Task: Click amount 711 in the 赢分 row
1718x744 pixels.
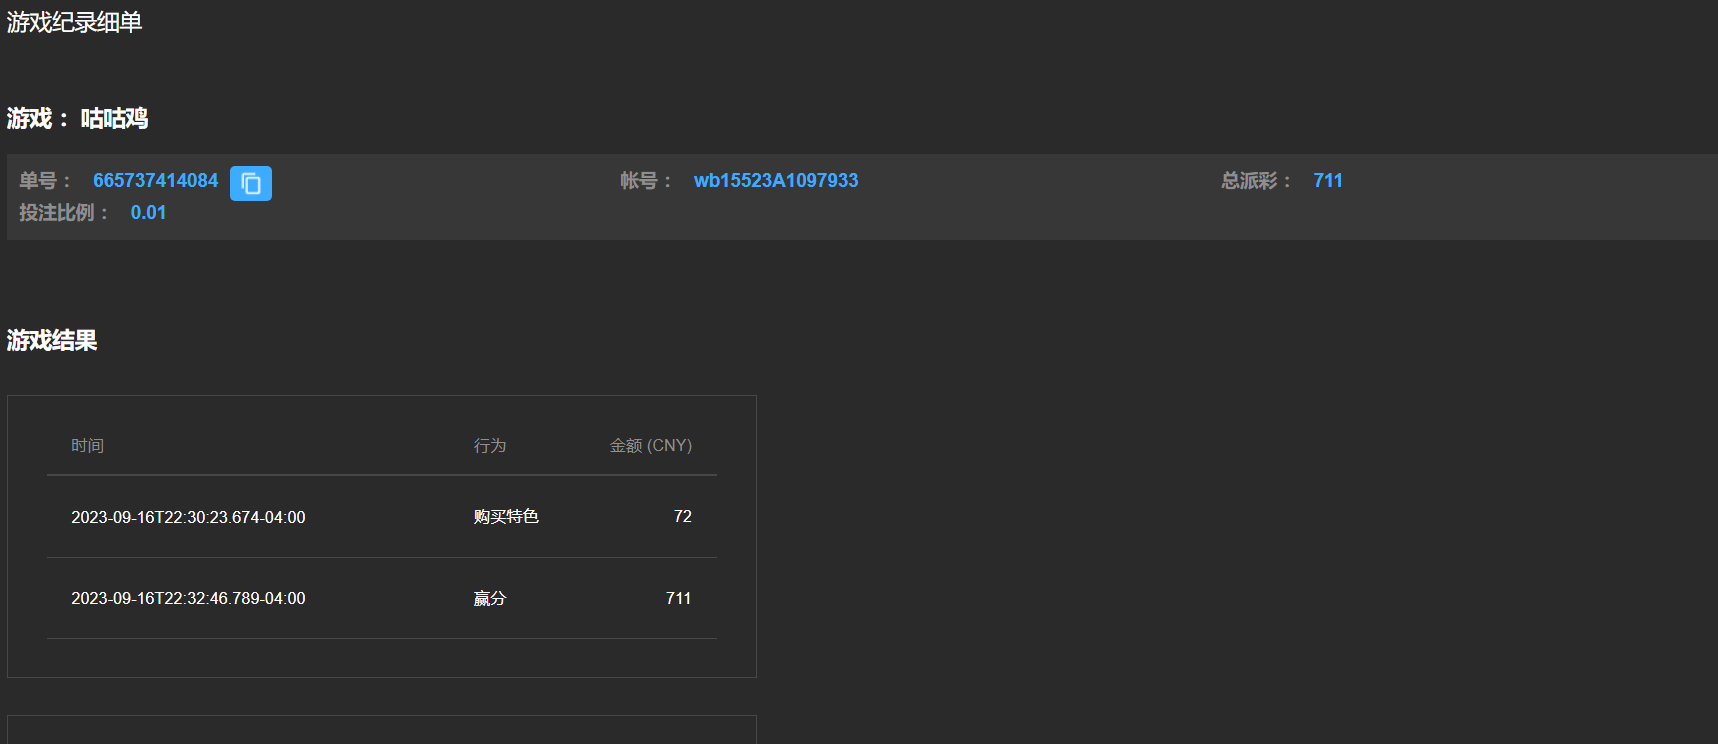Action: coord(678,598)
